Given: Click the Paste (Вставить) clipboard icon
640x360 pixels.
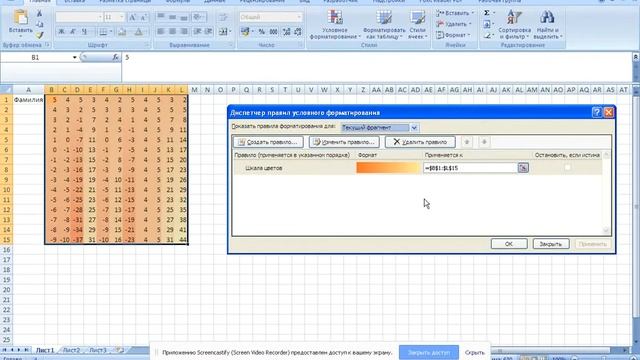Looking at the screenshot, I should click(x=20, y=18).
